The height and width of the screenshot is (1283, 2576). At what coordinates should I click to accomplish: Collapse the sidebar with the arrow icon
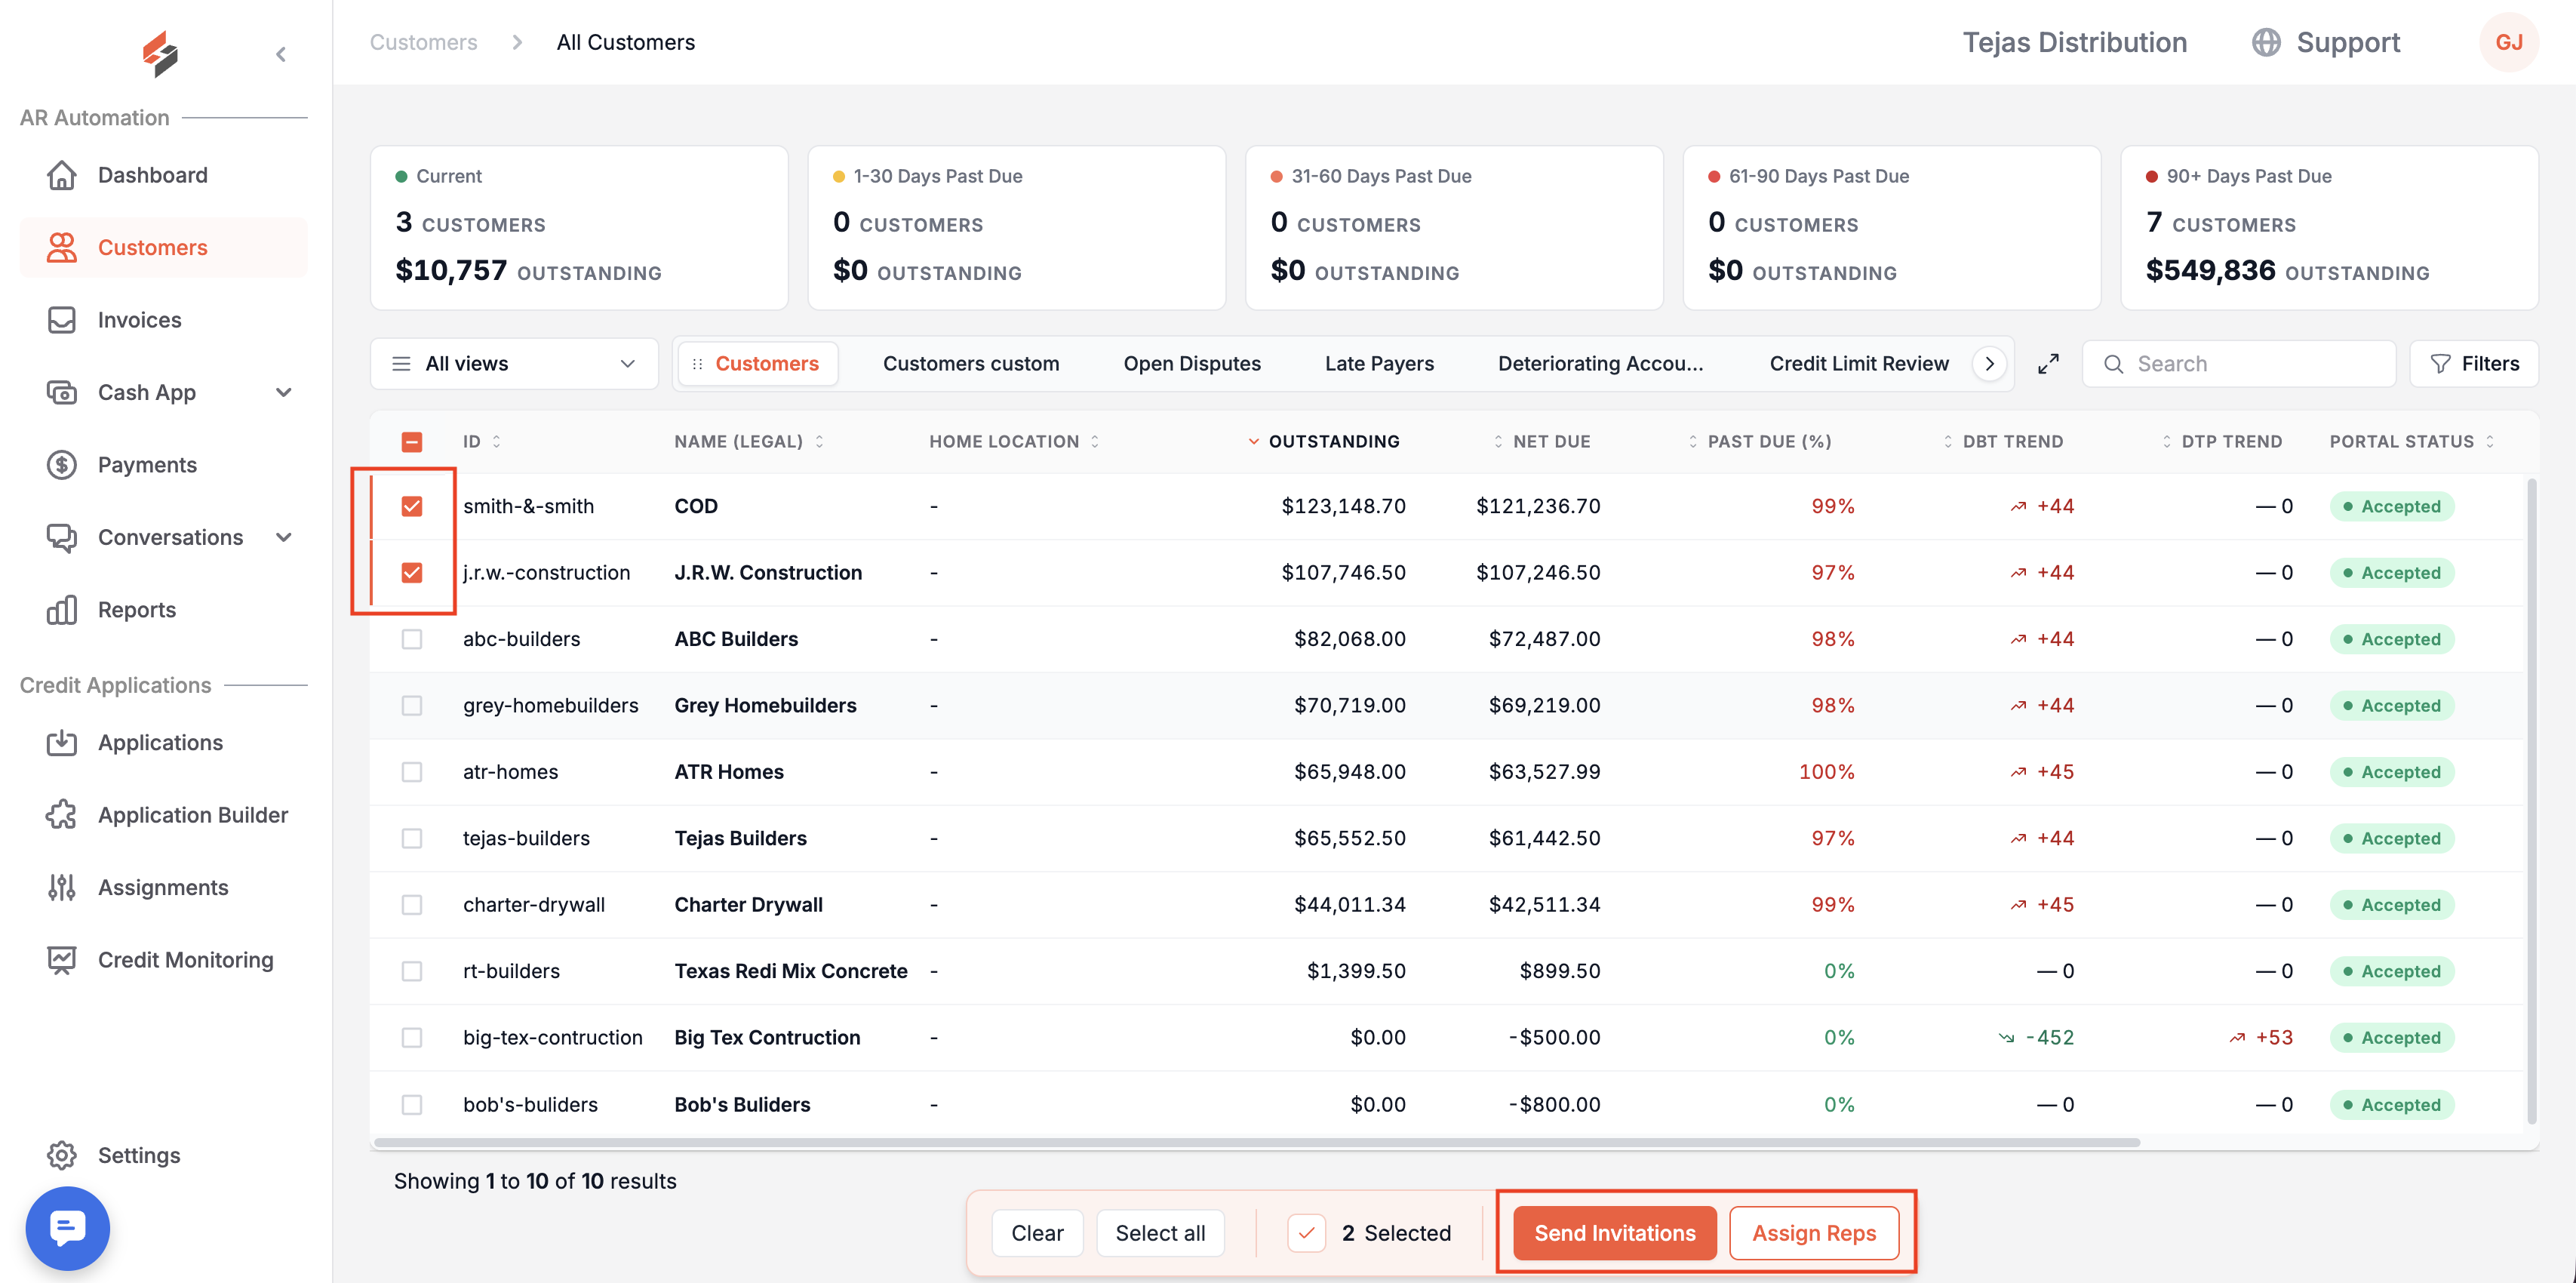click(281, 54)
